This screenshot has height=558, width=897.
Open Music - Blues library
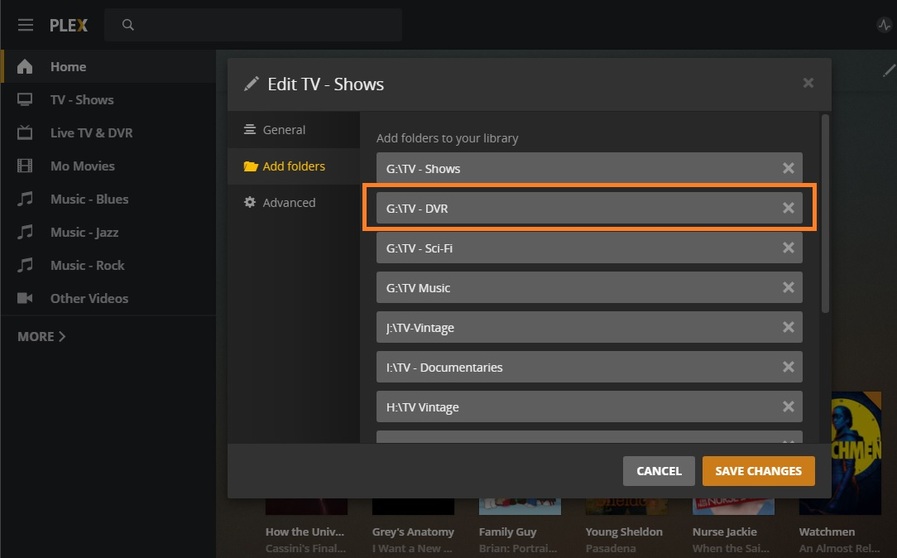(x=109, y=199)
